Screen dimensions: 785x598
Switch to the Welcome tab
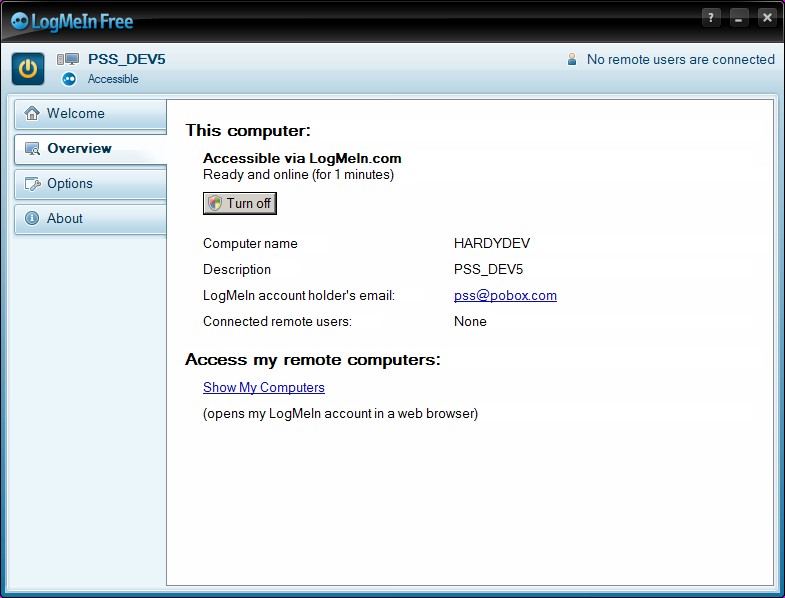91,114
